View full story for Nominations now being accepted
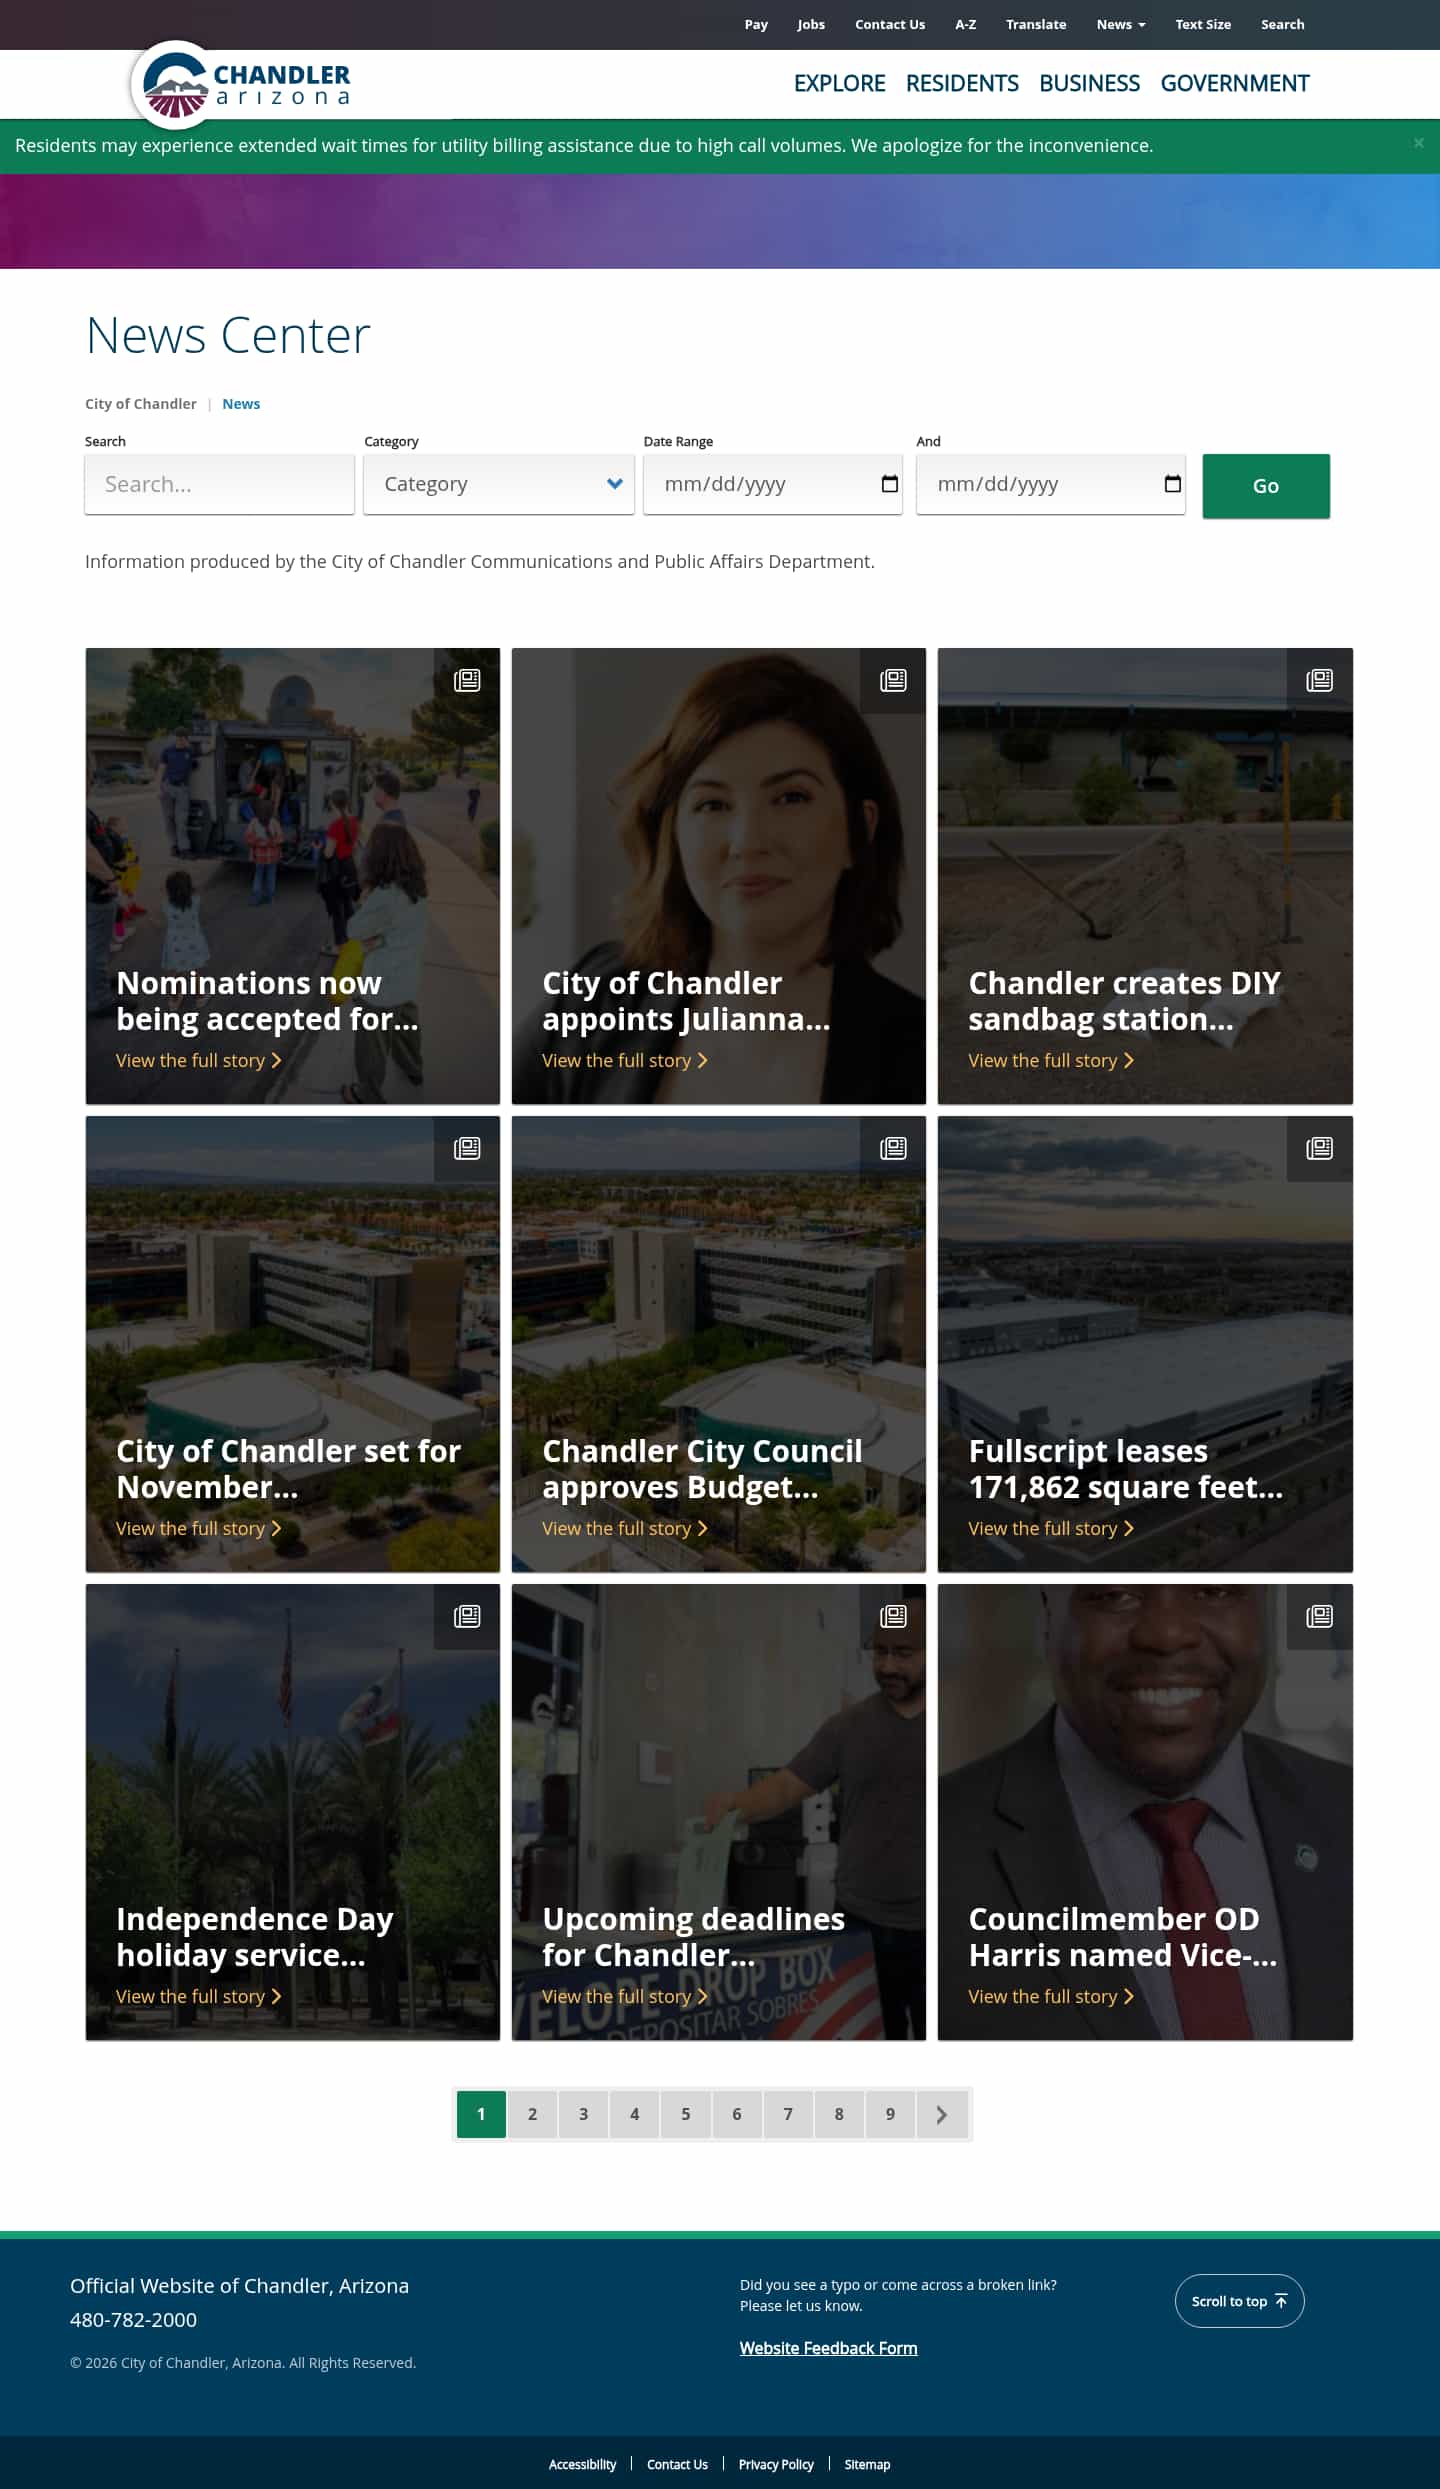Image resolution: width=1440 pixels, height=2489 pixels. (x=198, y=1060)
